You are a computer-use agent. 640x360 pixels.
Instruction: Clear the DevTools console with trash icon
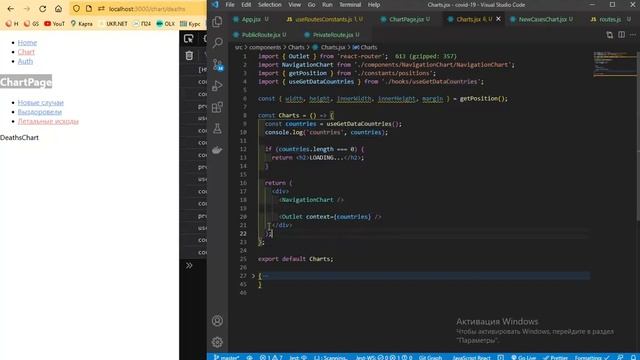189,56
